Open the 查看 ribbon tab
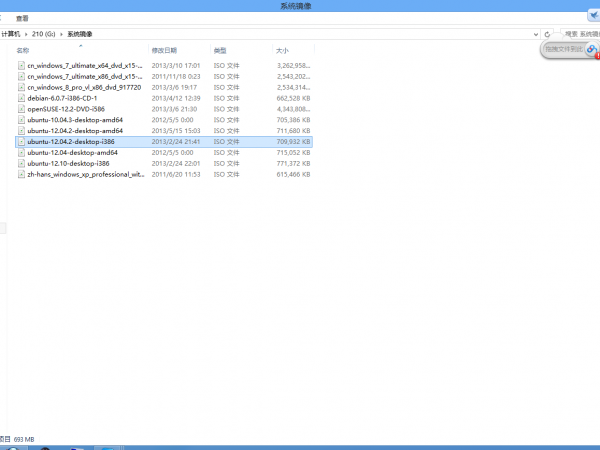600x450 pixels. pyautogui.click(x=22, y=18)
